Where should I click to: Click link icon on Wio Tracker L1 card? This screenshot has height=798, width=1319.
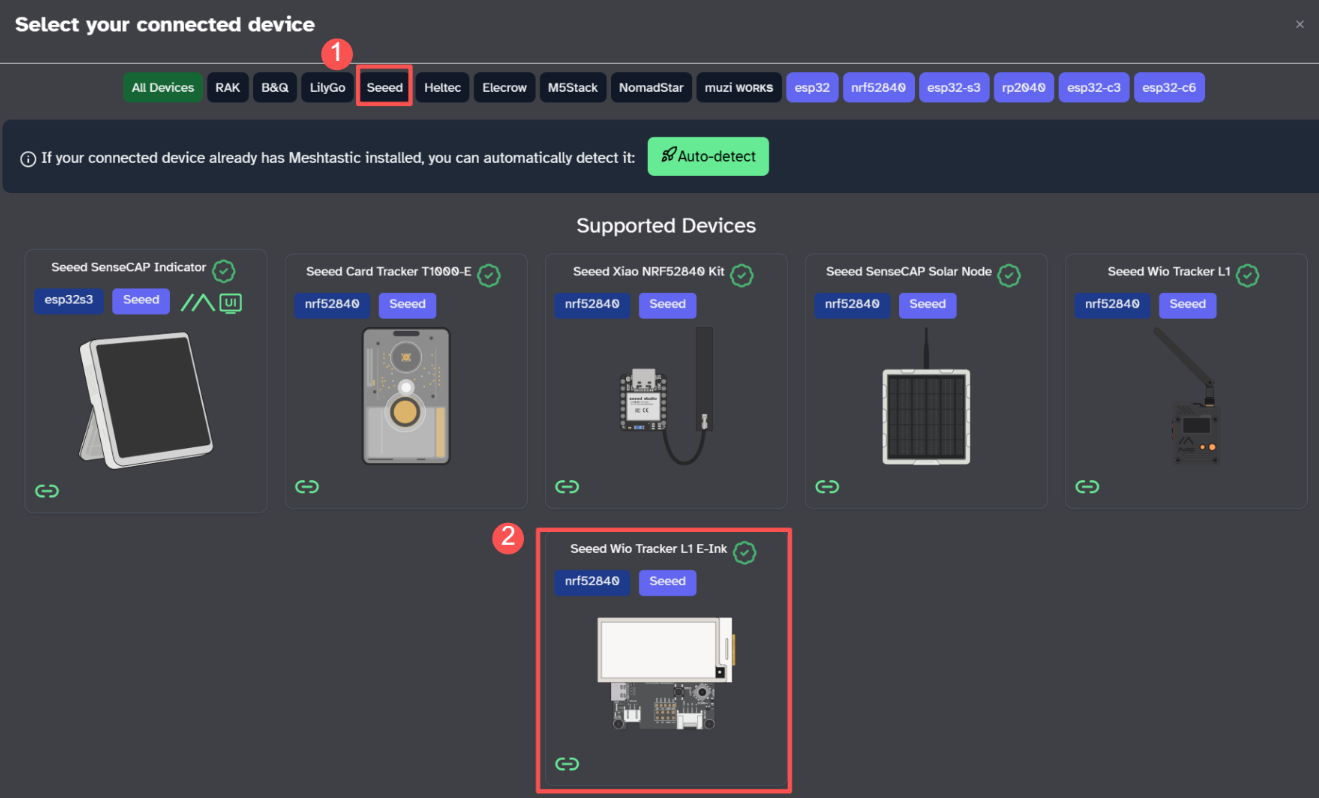click(1087, 487)
